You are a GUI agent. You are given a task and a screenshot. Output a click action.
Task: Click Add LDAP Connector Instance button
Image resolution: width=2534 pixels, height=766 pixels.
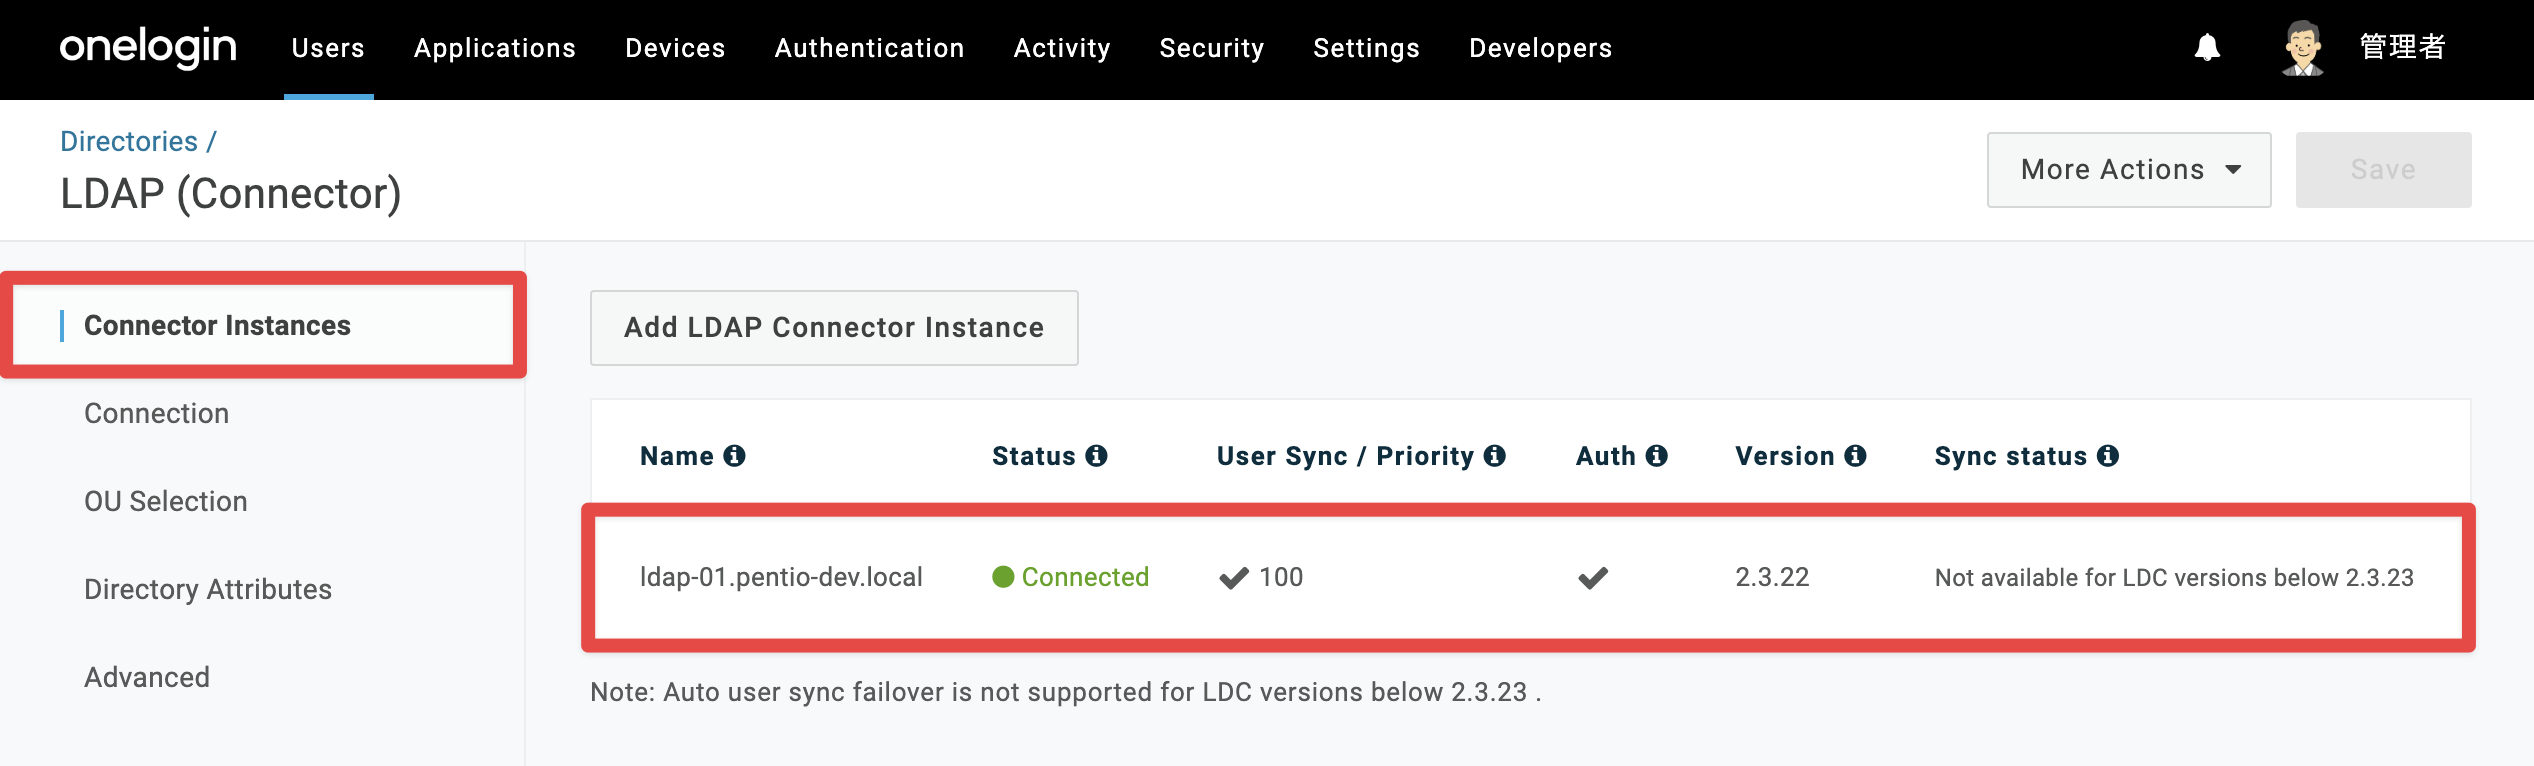click(834, 328)
